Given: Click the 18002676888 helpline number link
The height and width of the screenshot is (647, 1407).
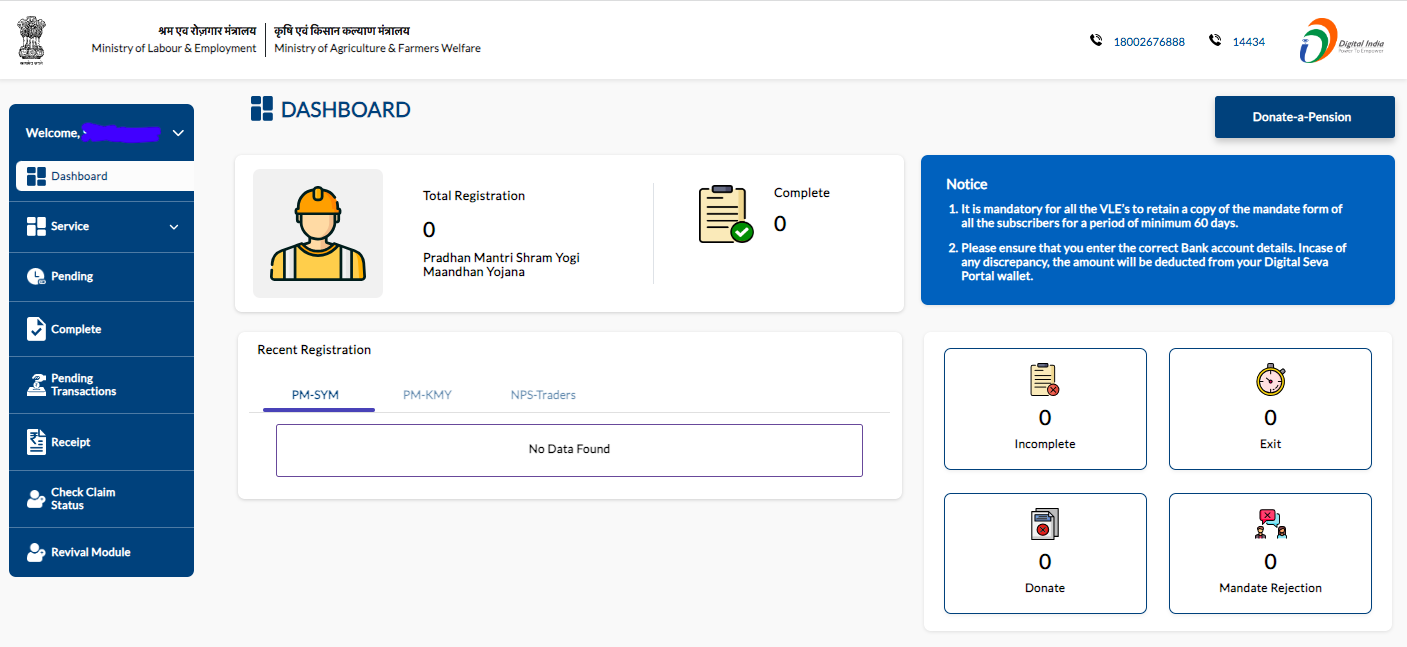Looking at the screenshot, I should coord(1148,42).
